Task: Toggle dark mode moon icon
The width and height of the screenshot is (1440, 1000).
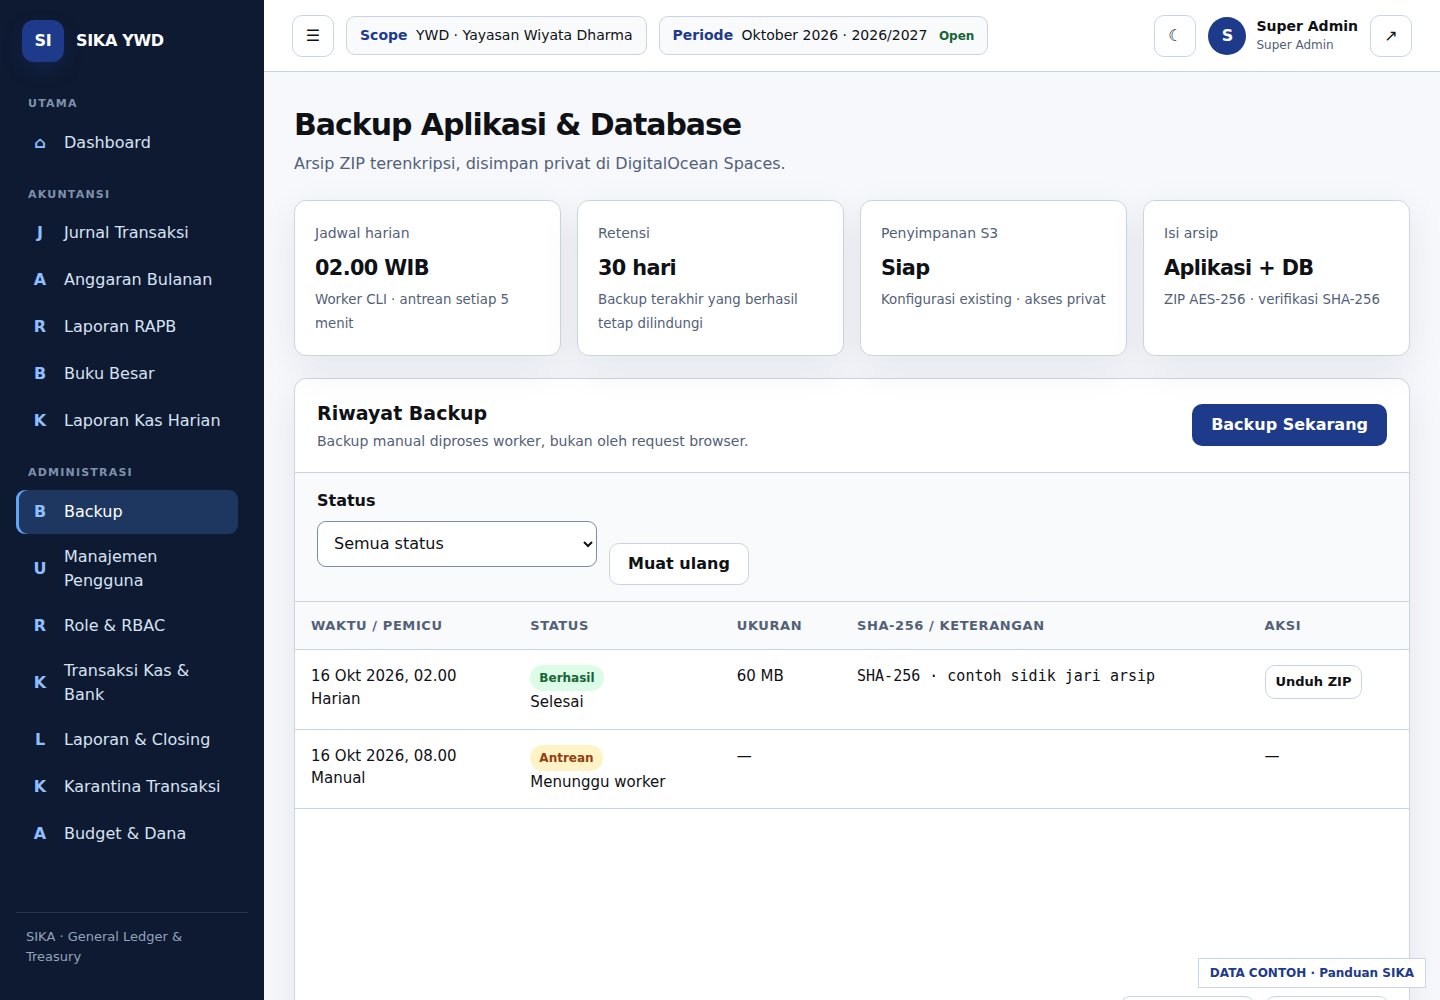Action: pyautogui.click(x=1175, y=36)
